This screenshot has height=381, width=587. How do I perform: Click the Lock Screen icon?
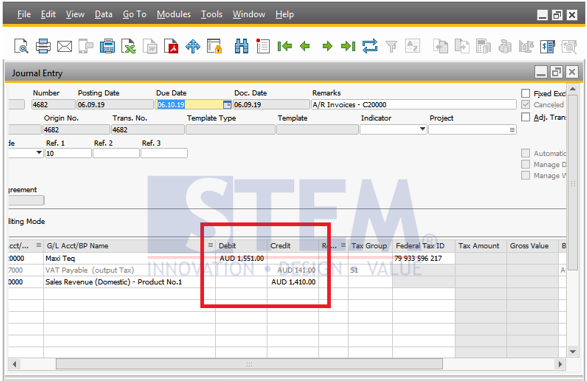(215, 46)
